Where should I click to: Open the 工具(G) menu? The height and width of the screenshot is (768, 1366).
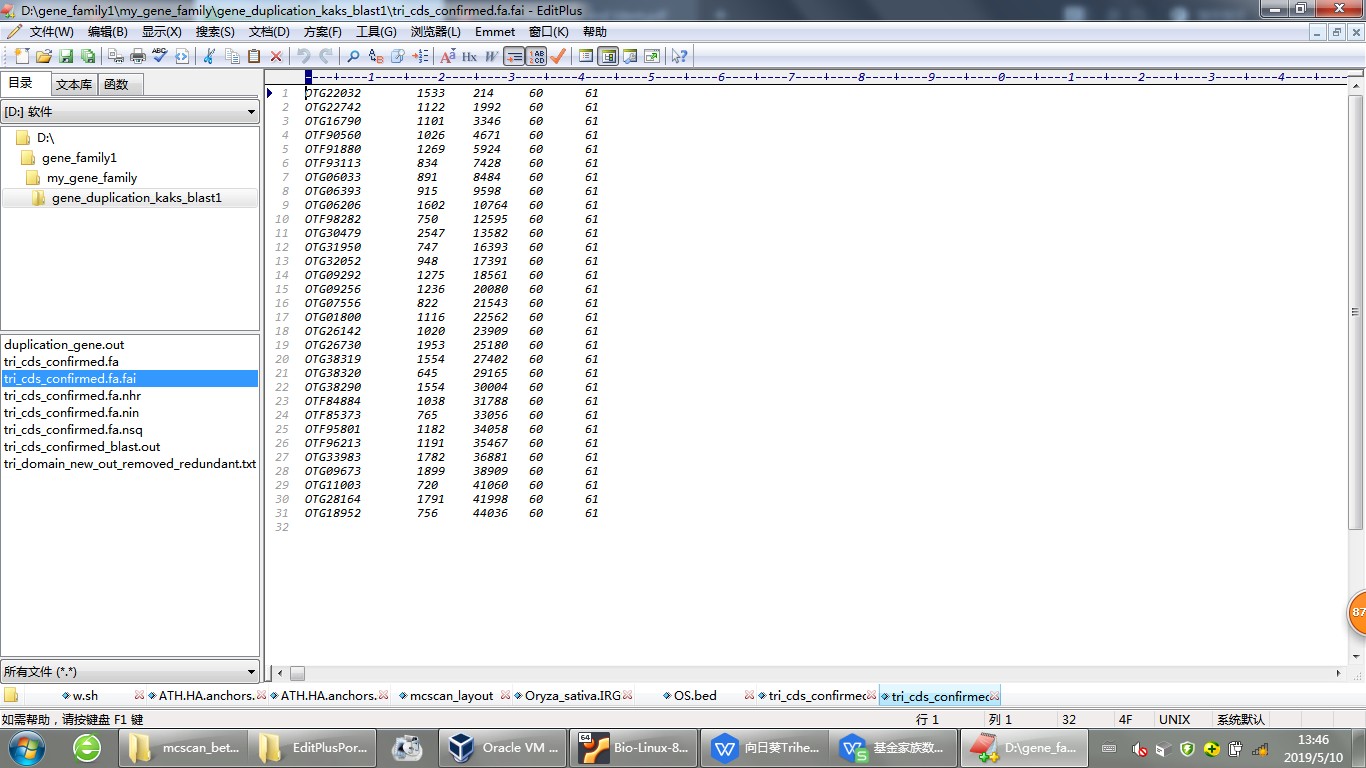(x=376, y=32)
